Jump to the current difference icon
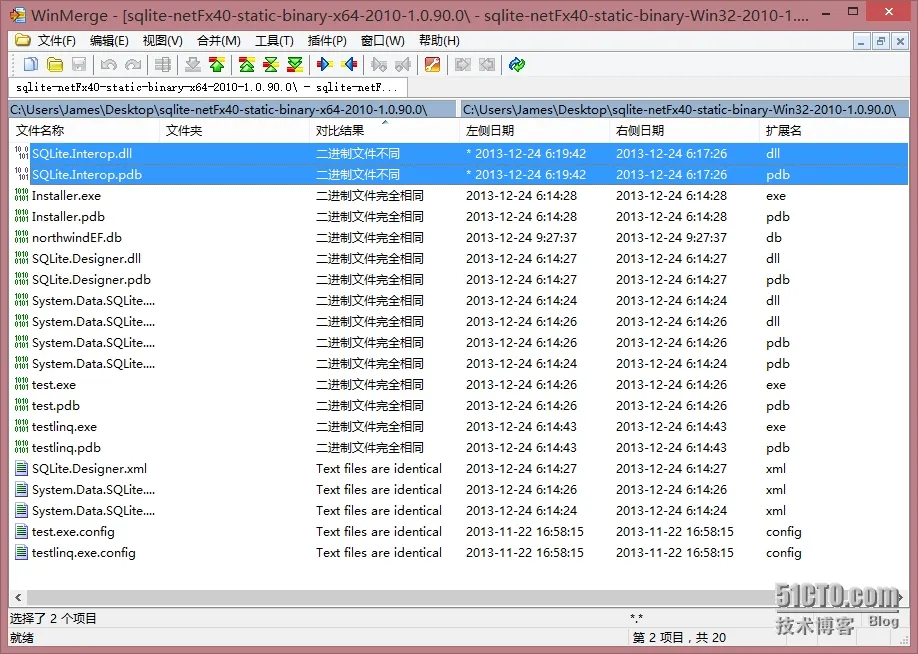The image size is (918, 654). (270, 64)
